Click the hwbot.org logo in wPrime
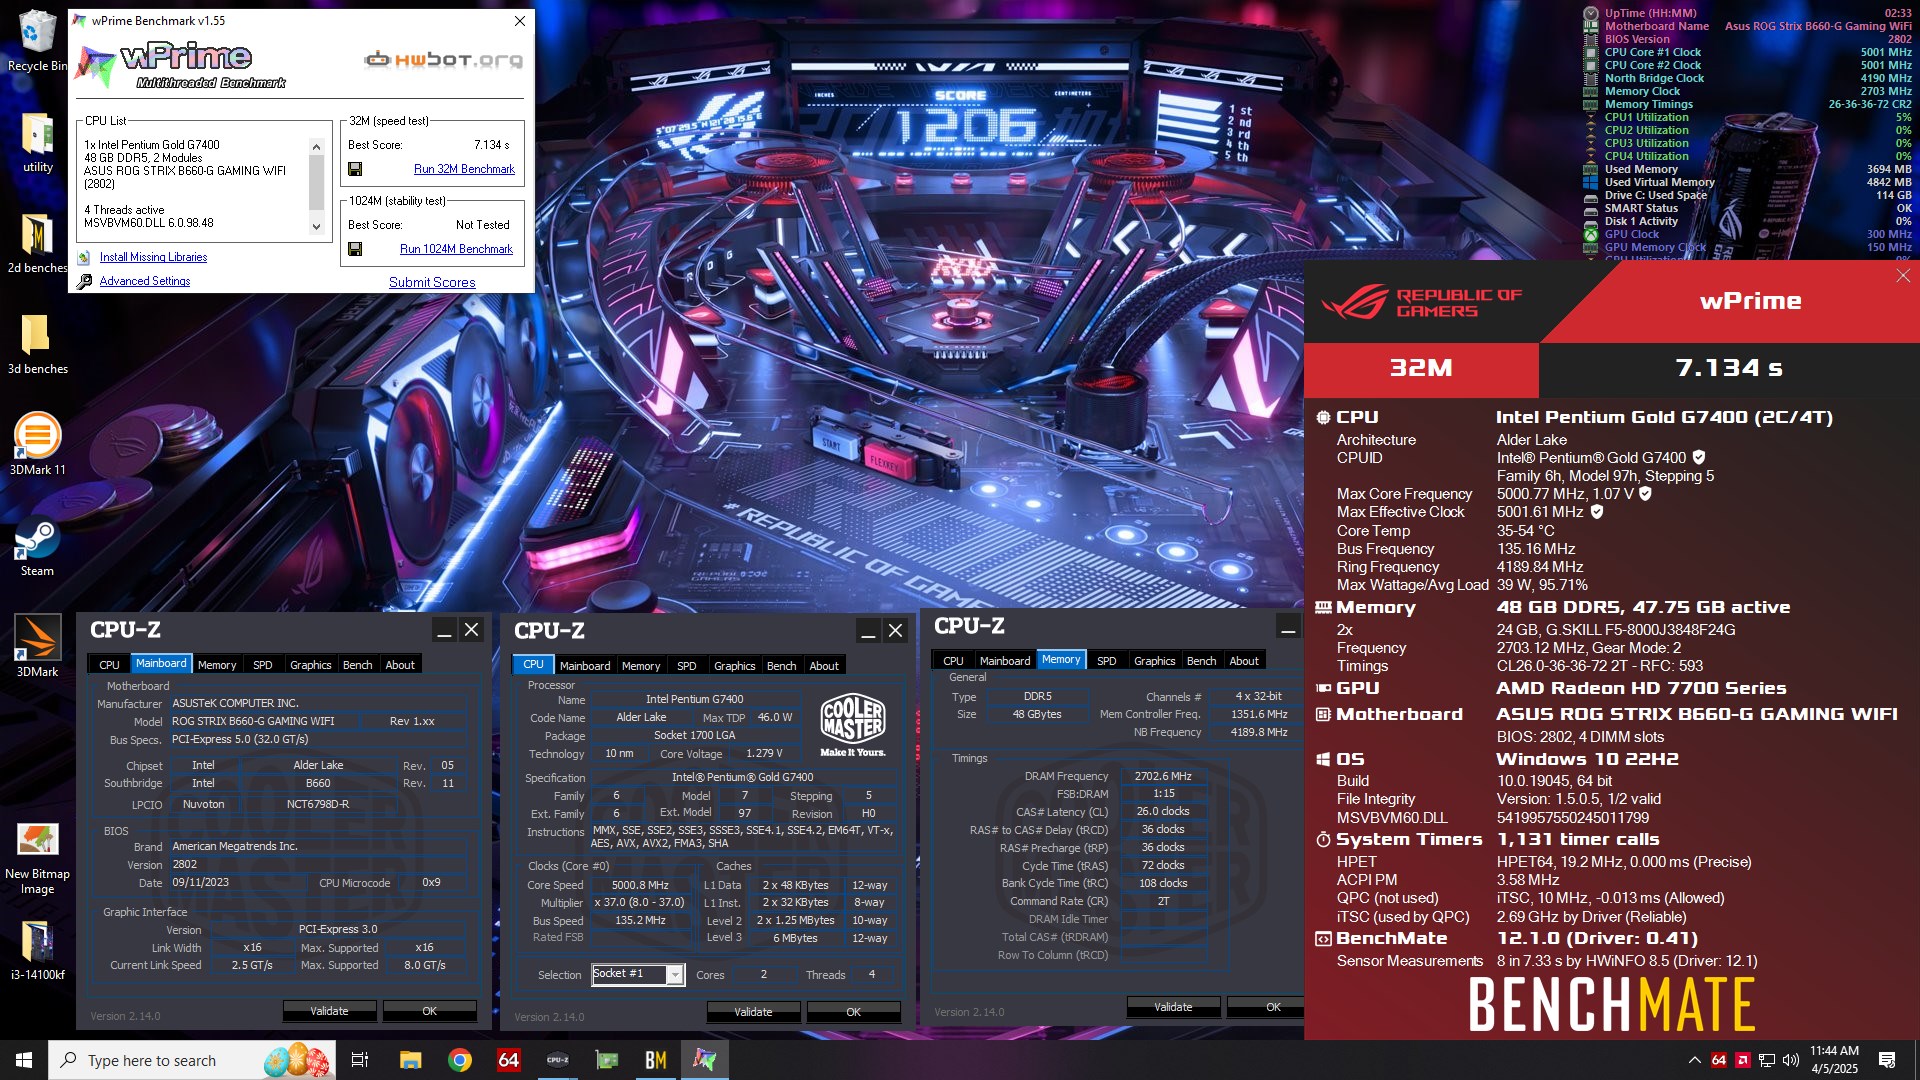 click(x=443, y=60)
